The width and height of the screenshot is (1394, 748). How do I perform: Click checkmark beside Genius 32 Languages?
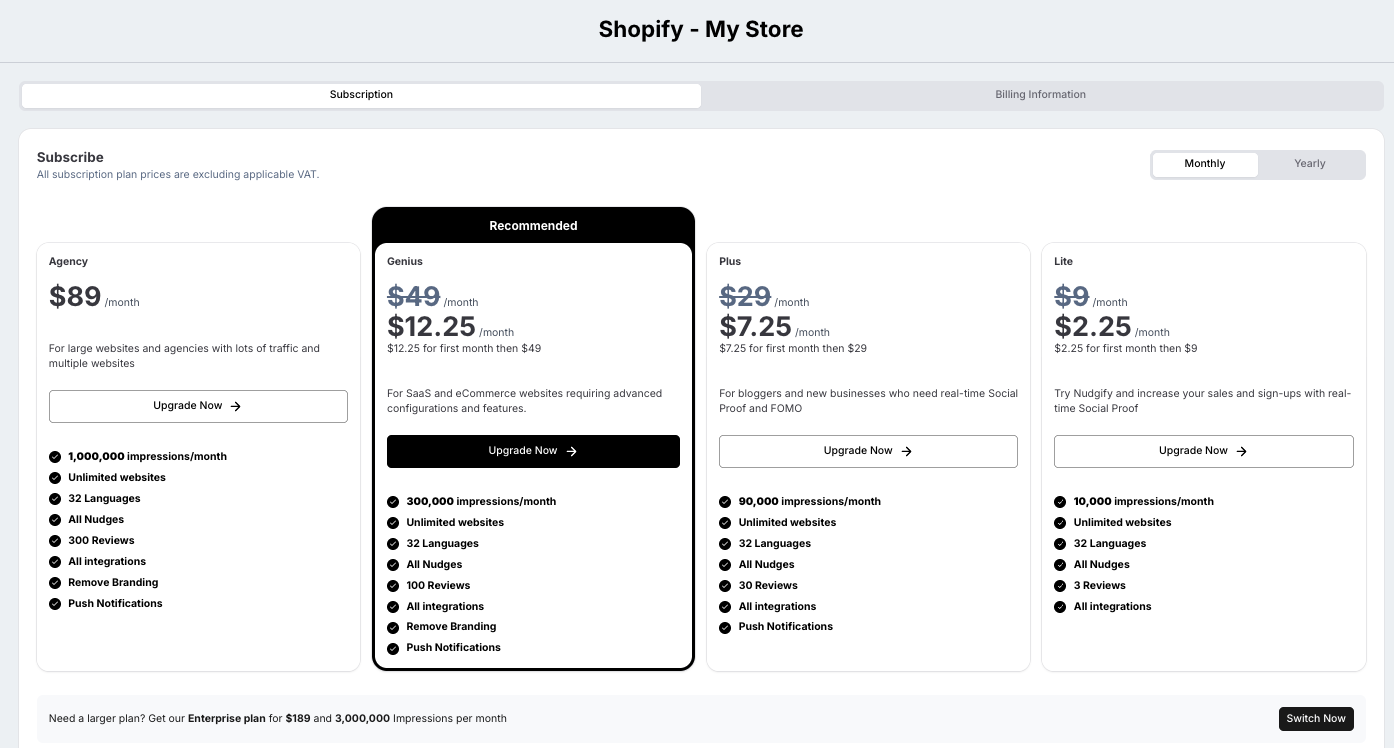click(393, 544)
